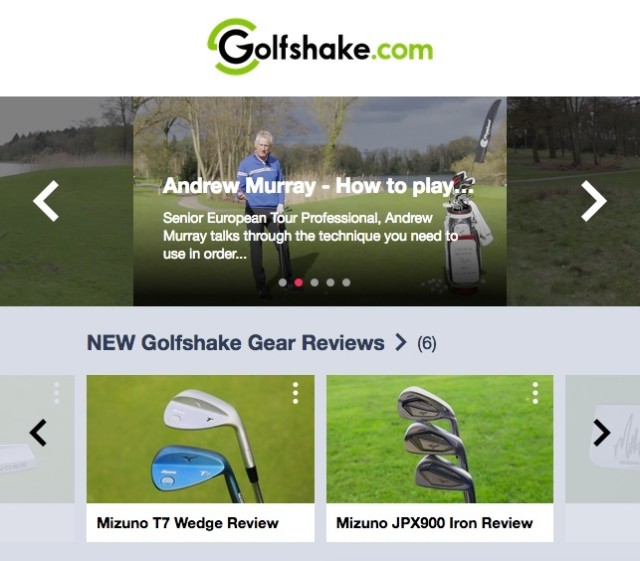Expand Gear Reviews section via chevron arrow
This screenshot has height=561, width=640.
pos(401,342)
